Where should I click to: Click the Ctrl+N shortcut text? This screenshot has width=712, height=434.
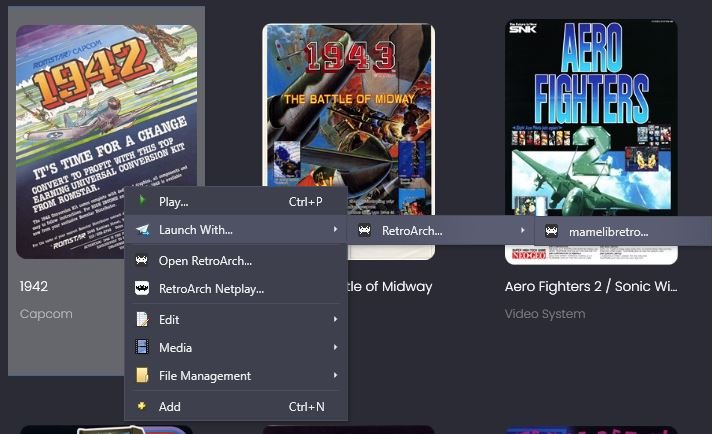point(307,407)
